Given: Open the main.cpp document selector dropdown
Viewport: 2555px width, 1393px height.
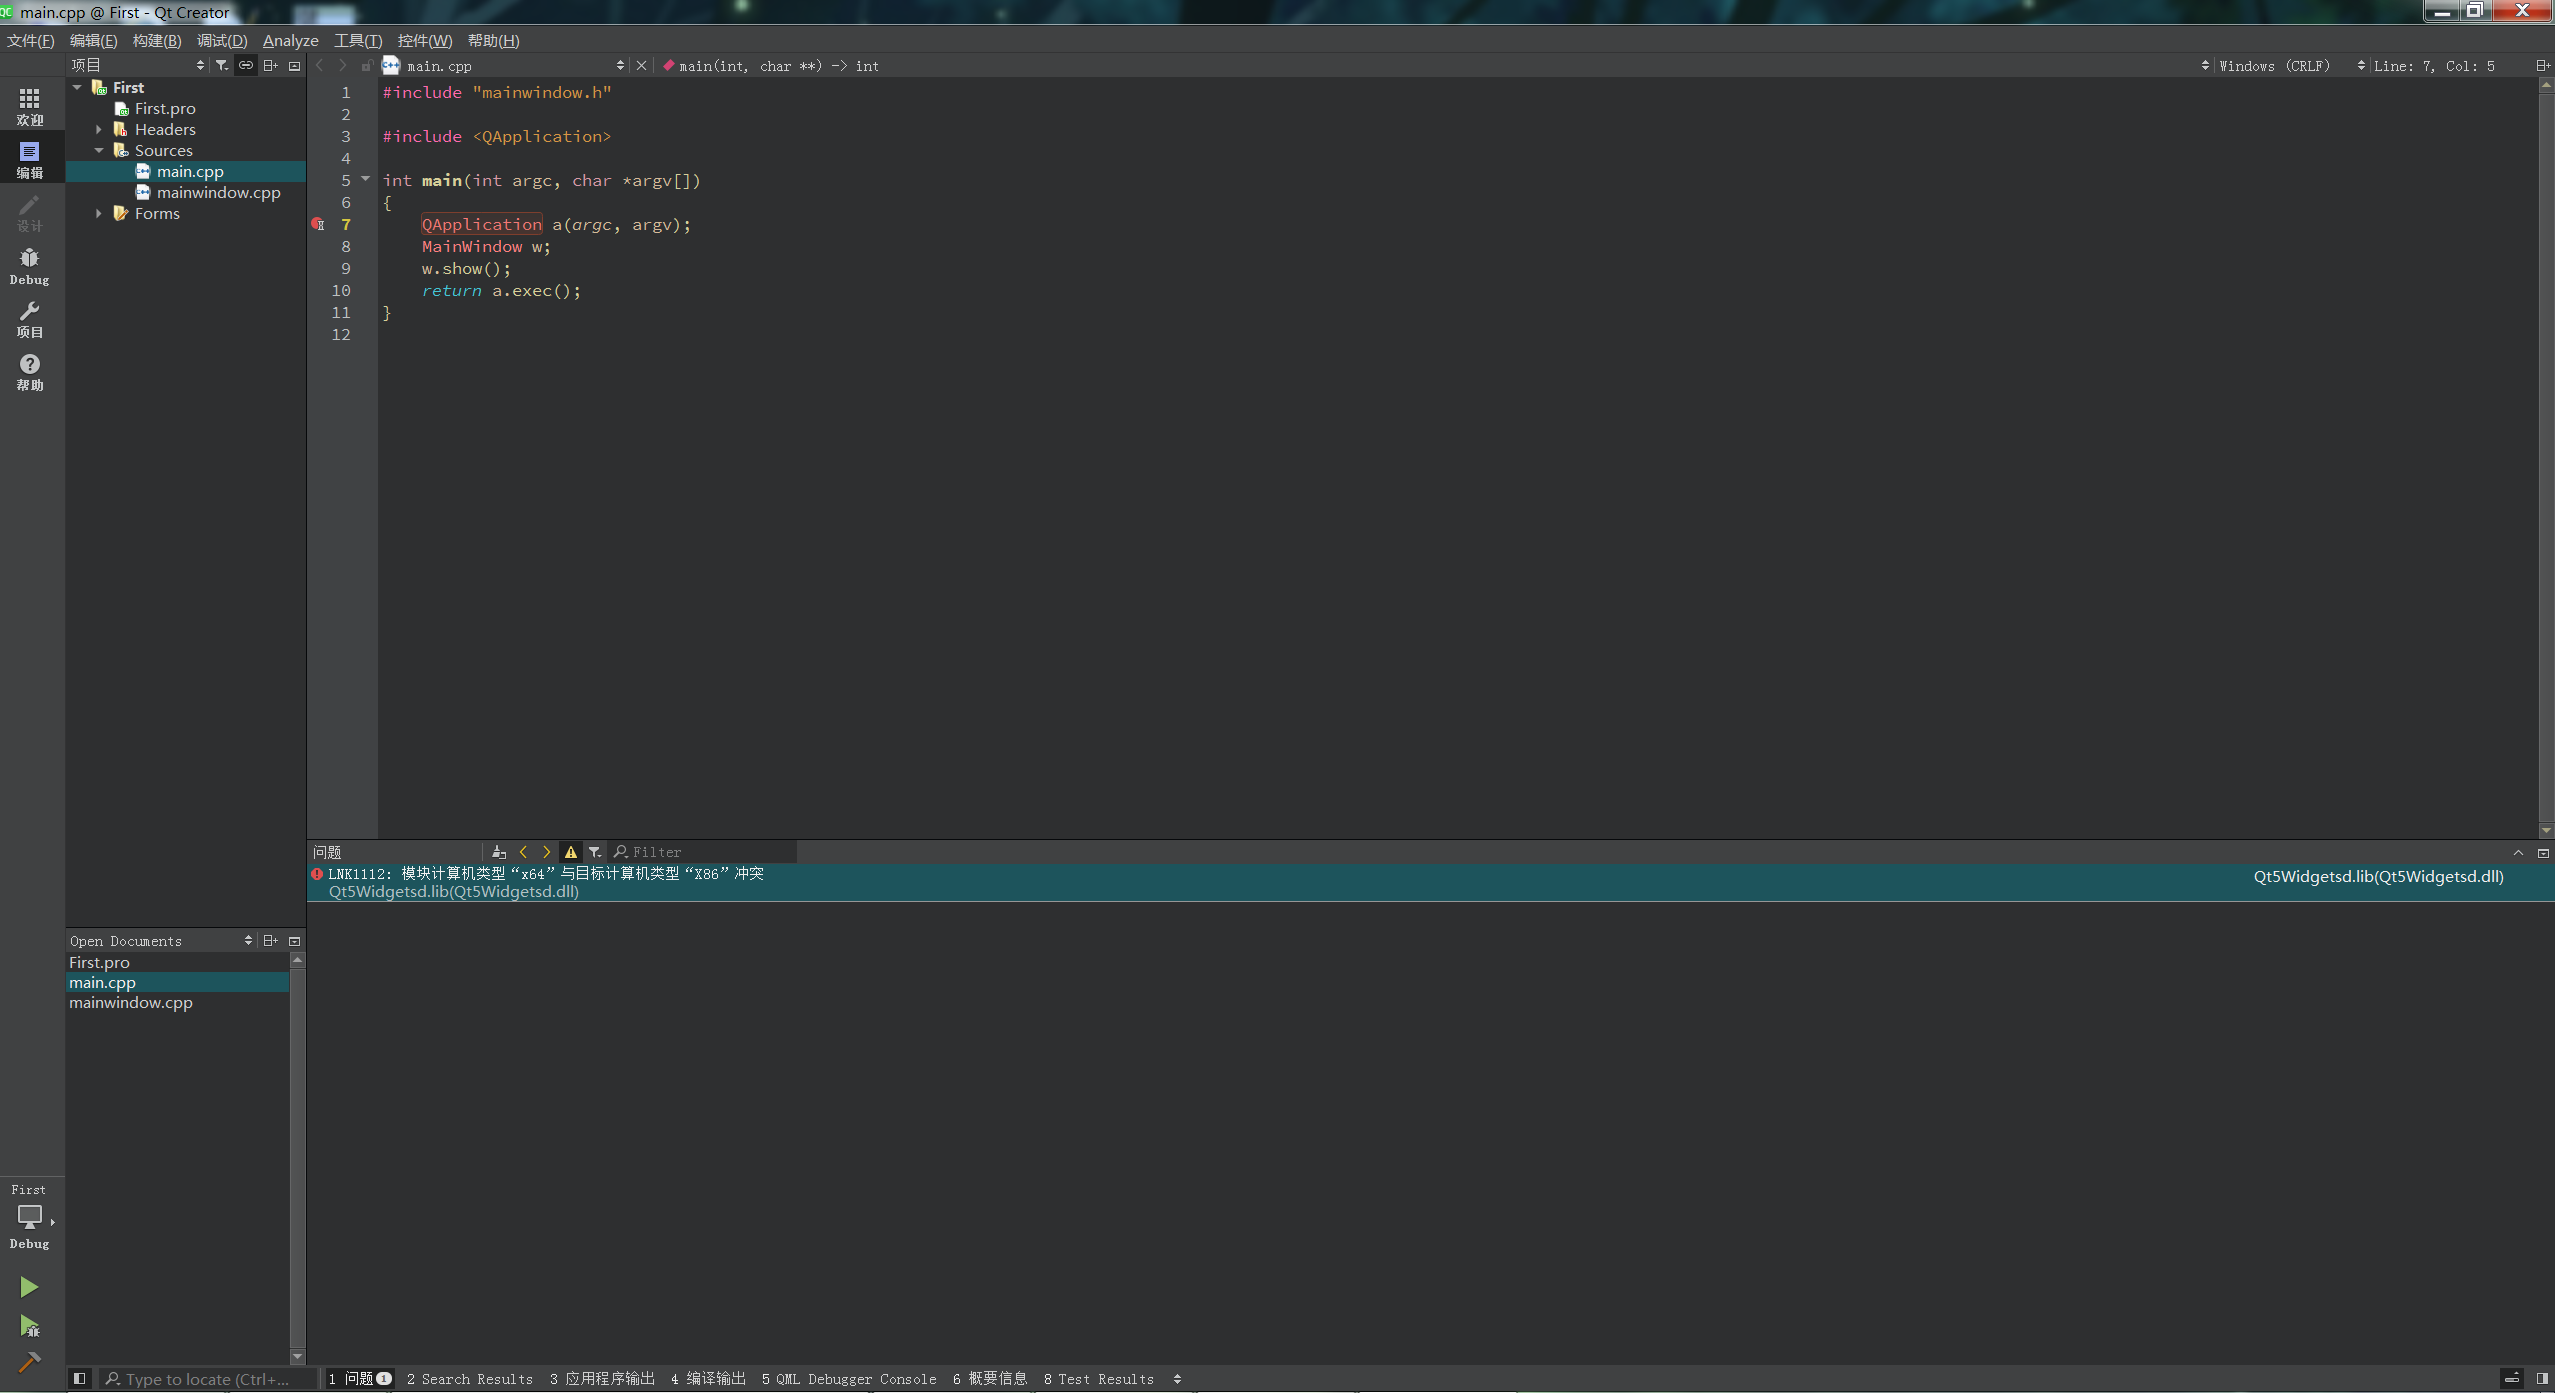Looking at the screenshot, I should point(515,65).
